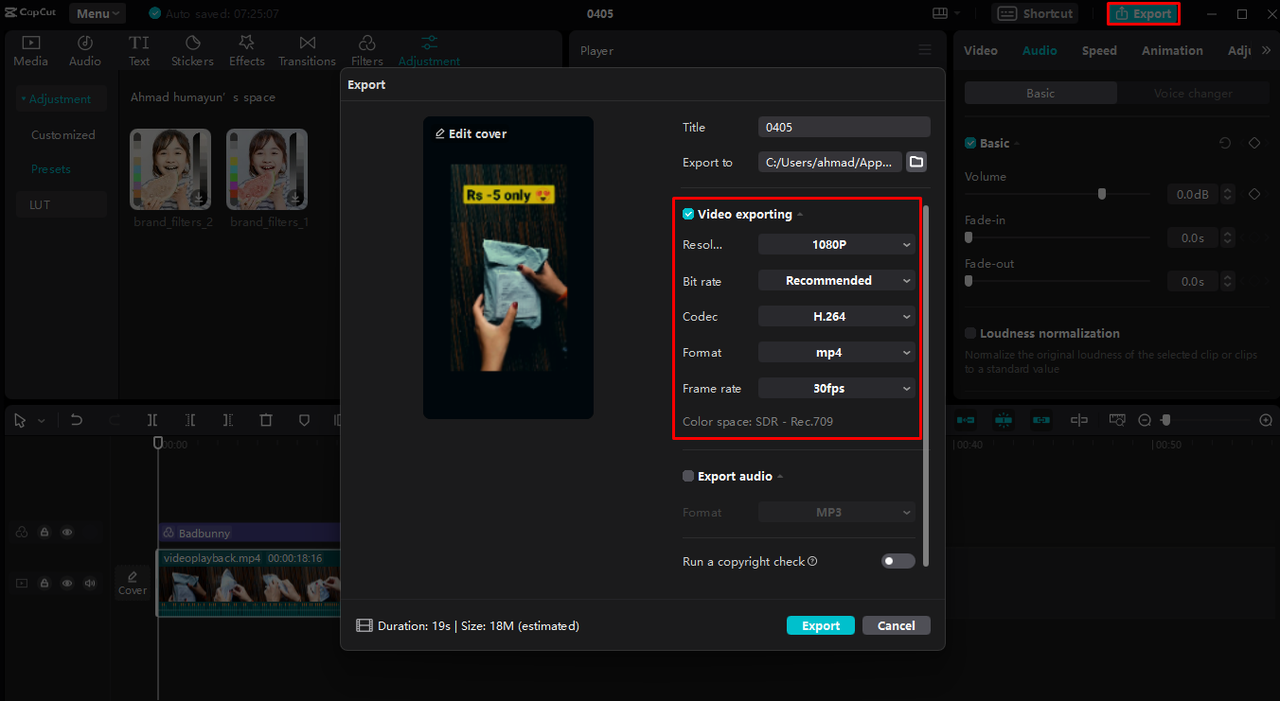
Task: Click the folder icon beside the Export to path
Action: pos(916,162)
